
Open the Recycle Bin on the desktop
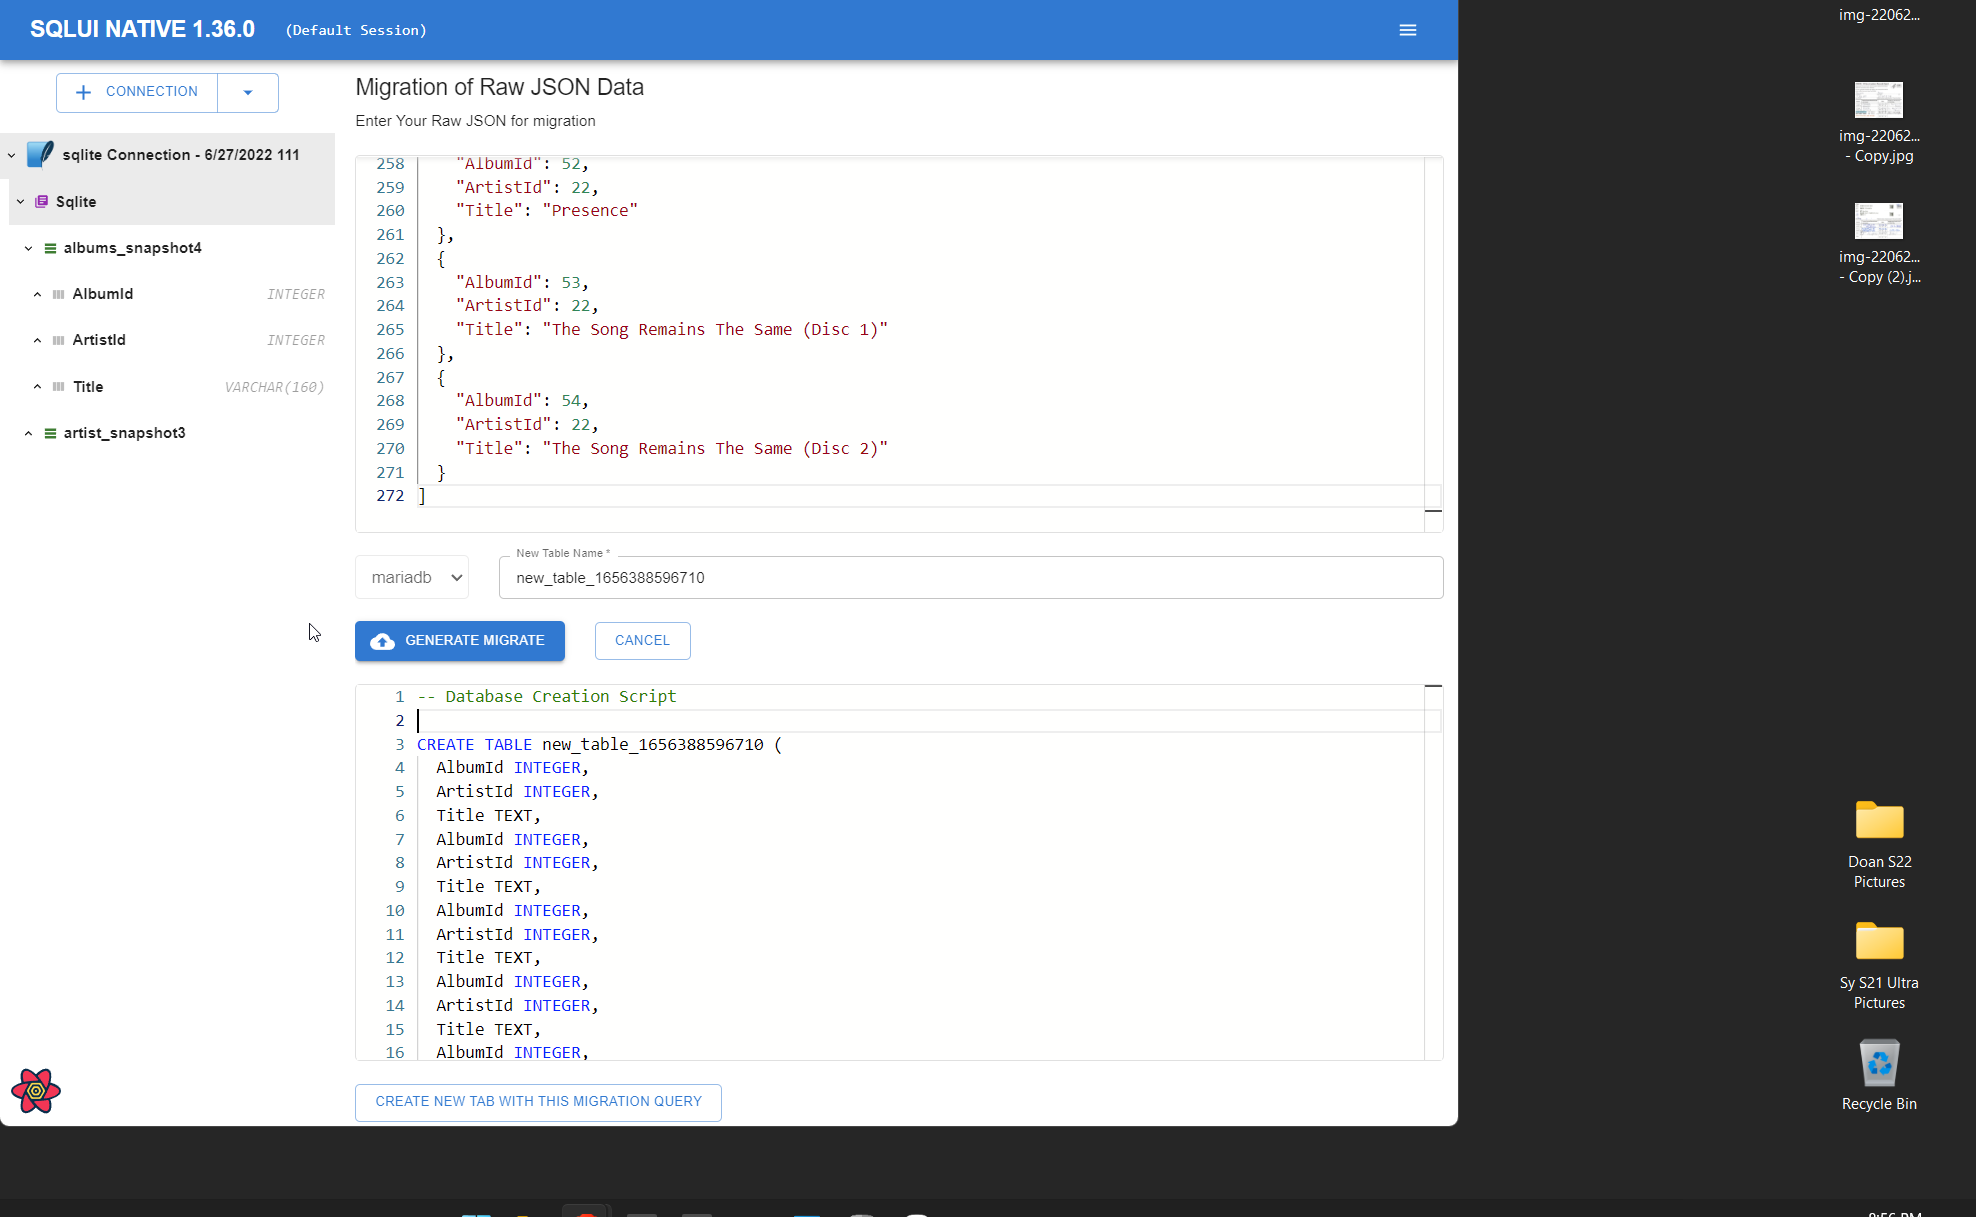point(1879,1074)
